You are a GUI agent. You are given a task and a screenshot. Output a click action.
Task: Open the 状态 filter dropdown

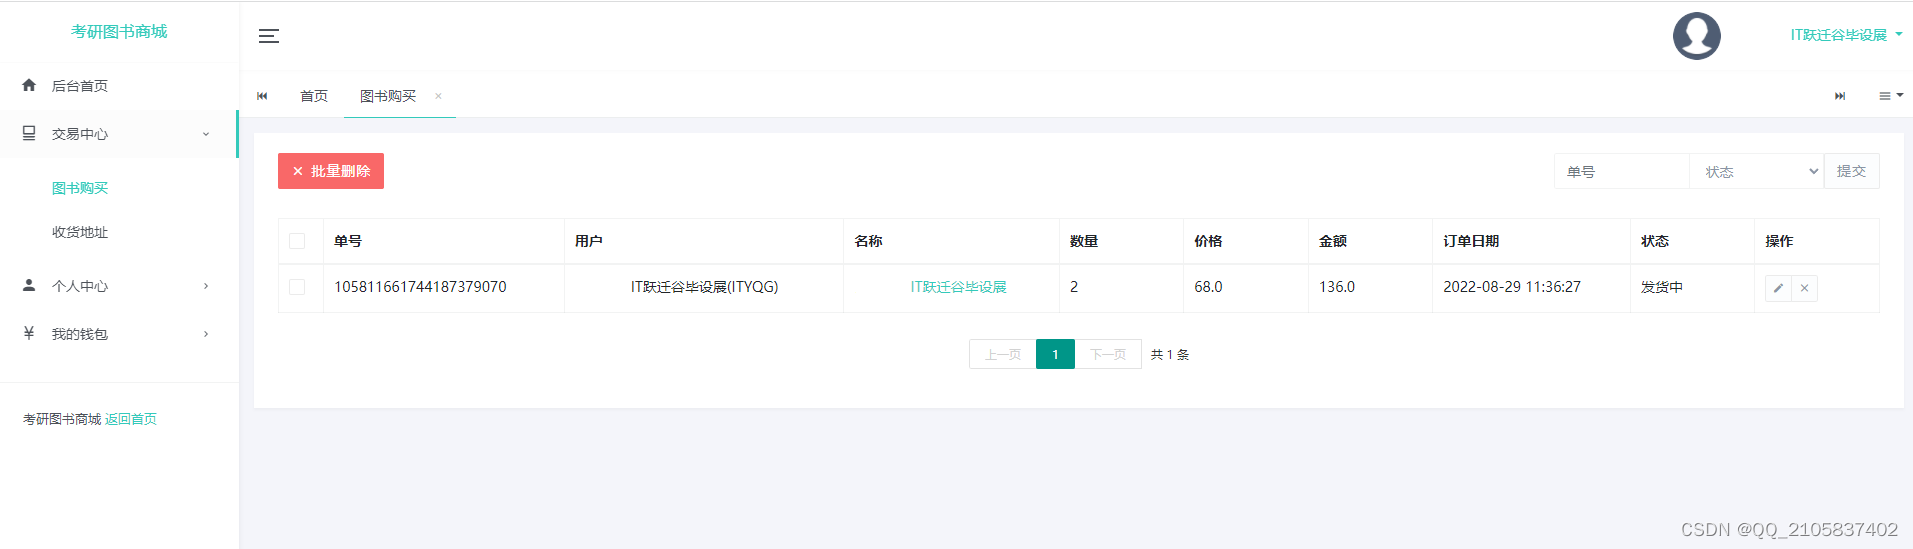coord(1757,171)
